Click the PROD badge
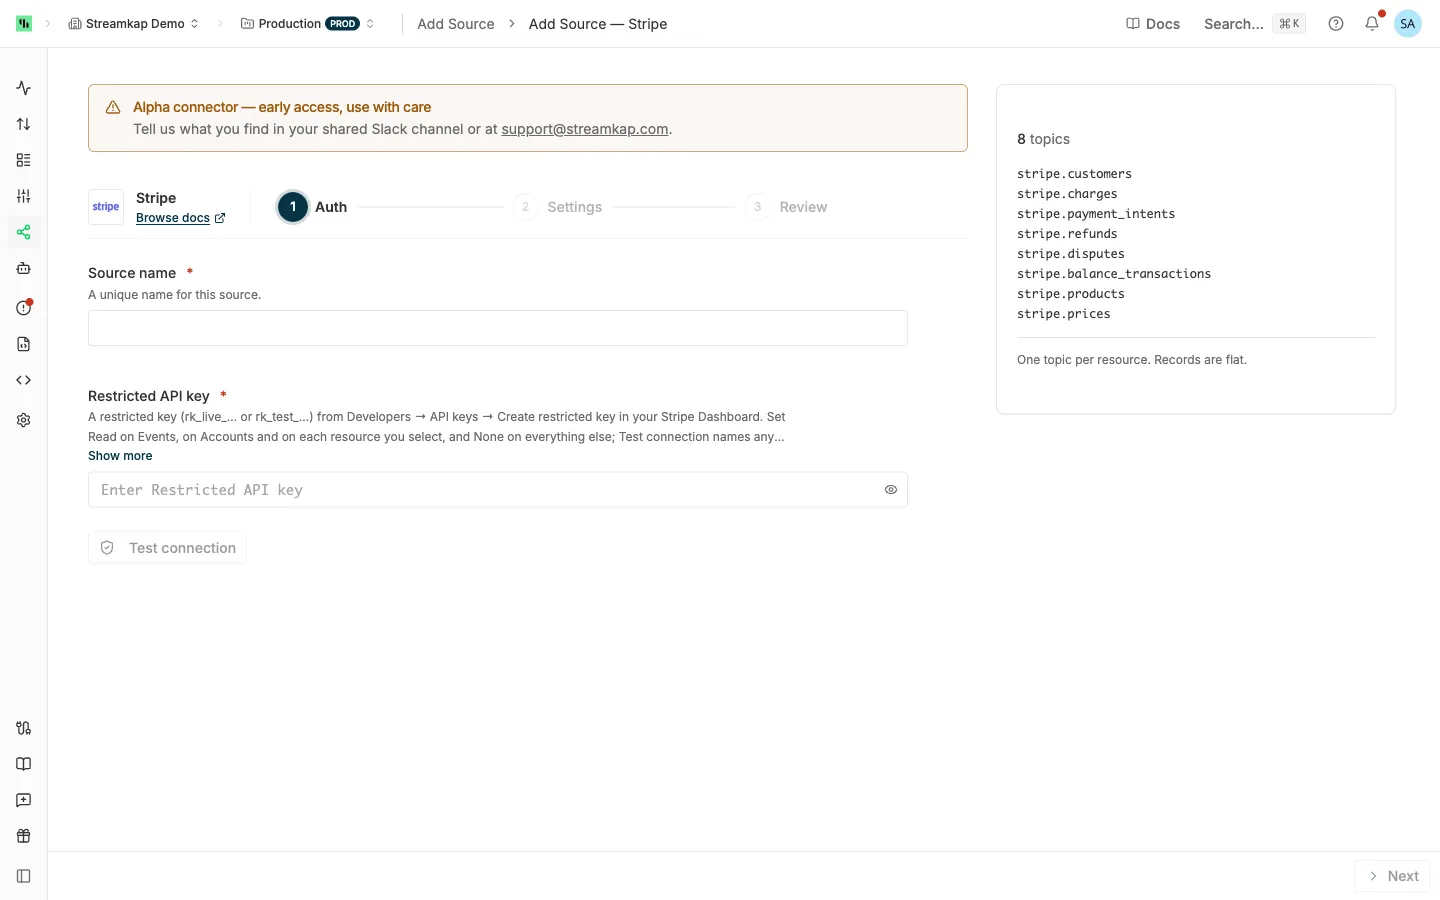This screenshot has height=900, width=1440. click(343, 24)
